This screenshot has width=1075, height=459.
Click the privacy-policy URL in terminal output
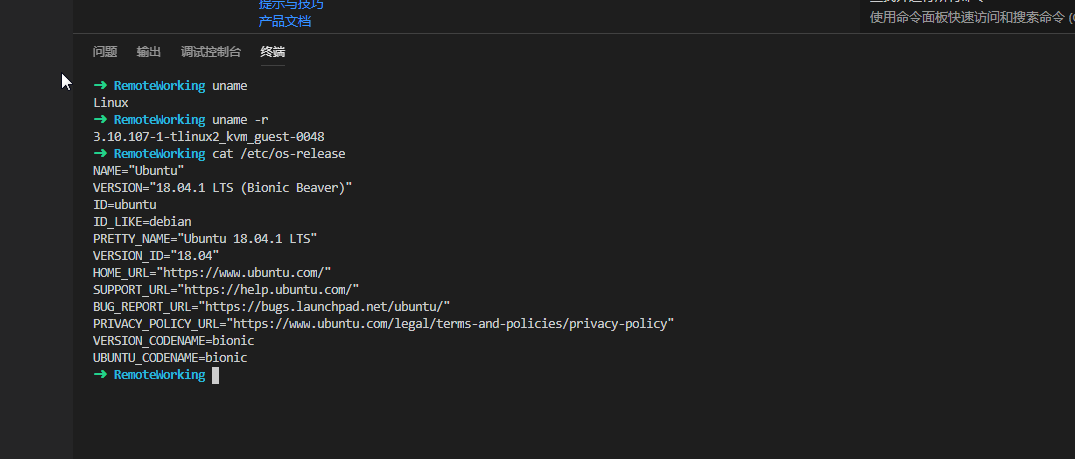coord(452,323)
